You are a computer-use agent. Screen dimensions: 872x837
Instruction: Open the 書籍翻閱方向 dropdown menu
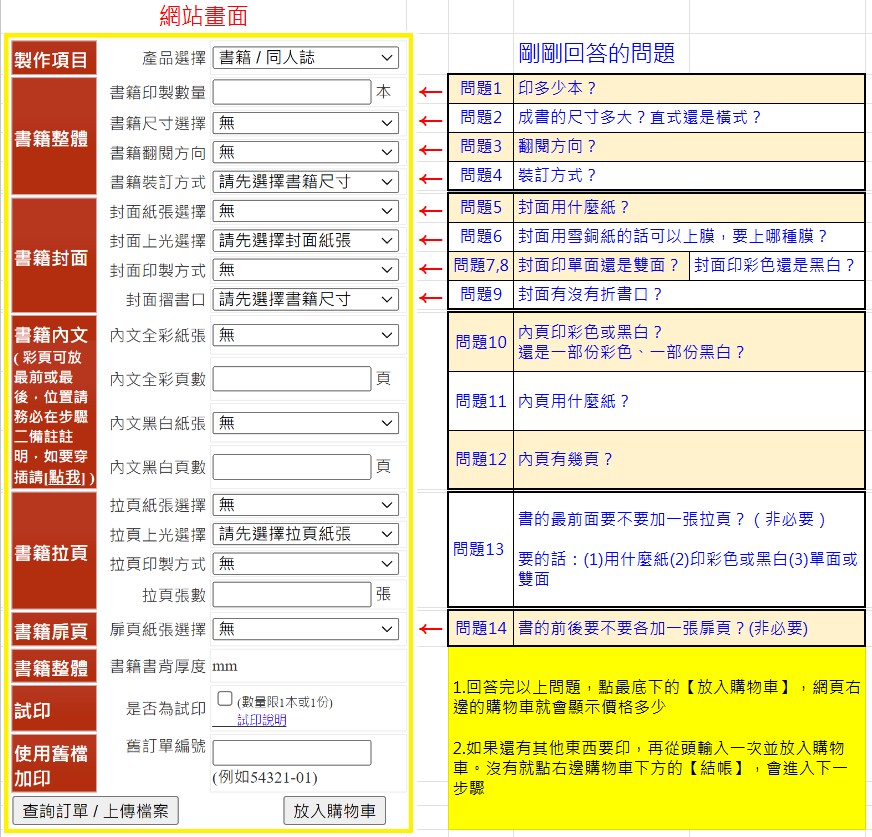click(305, 152)
